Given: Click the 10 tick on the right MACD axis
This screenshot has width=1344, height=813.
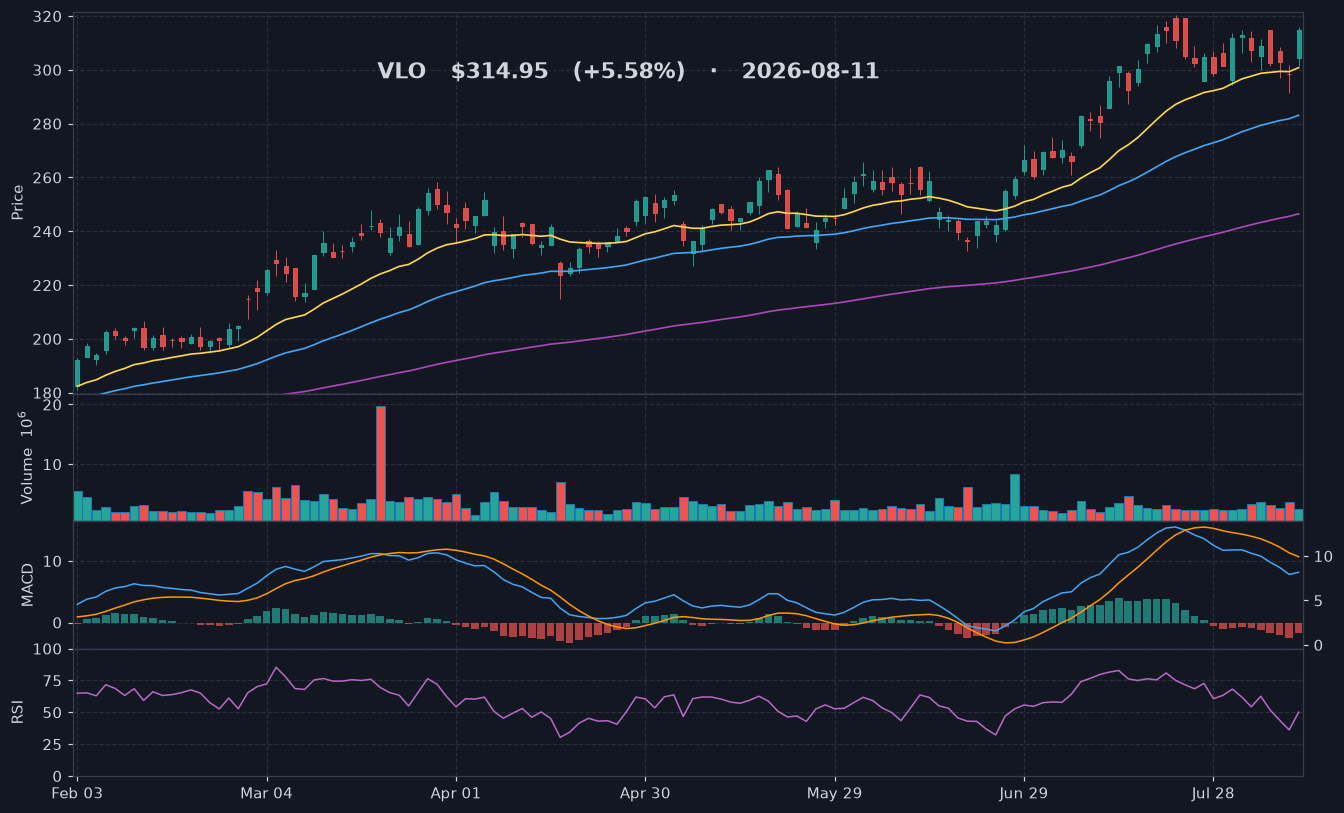Looking at the screenshot, I should 1321,556.
